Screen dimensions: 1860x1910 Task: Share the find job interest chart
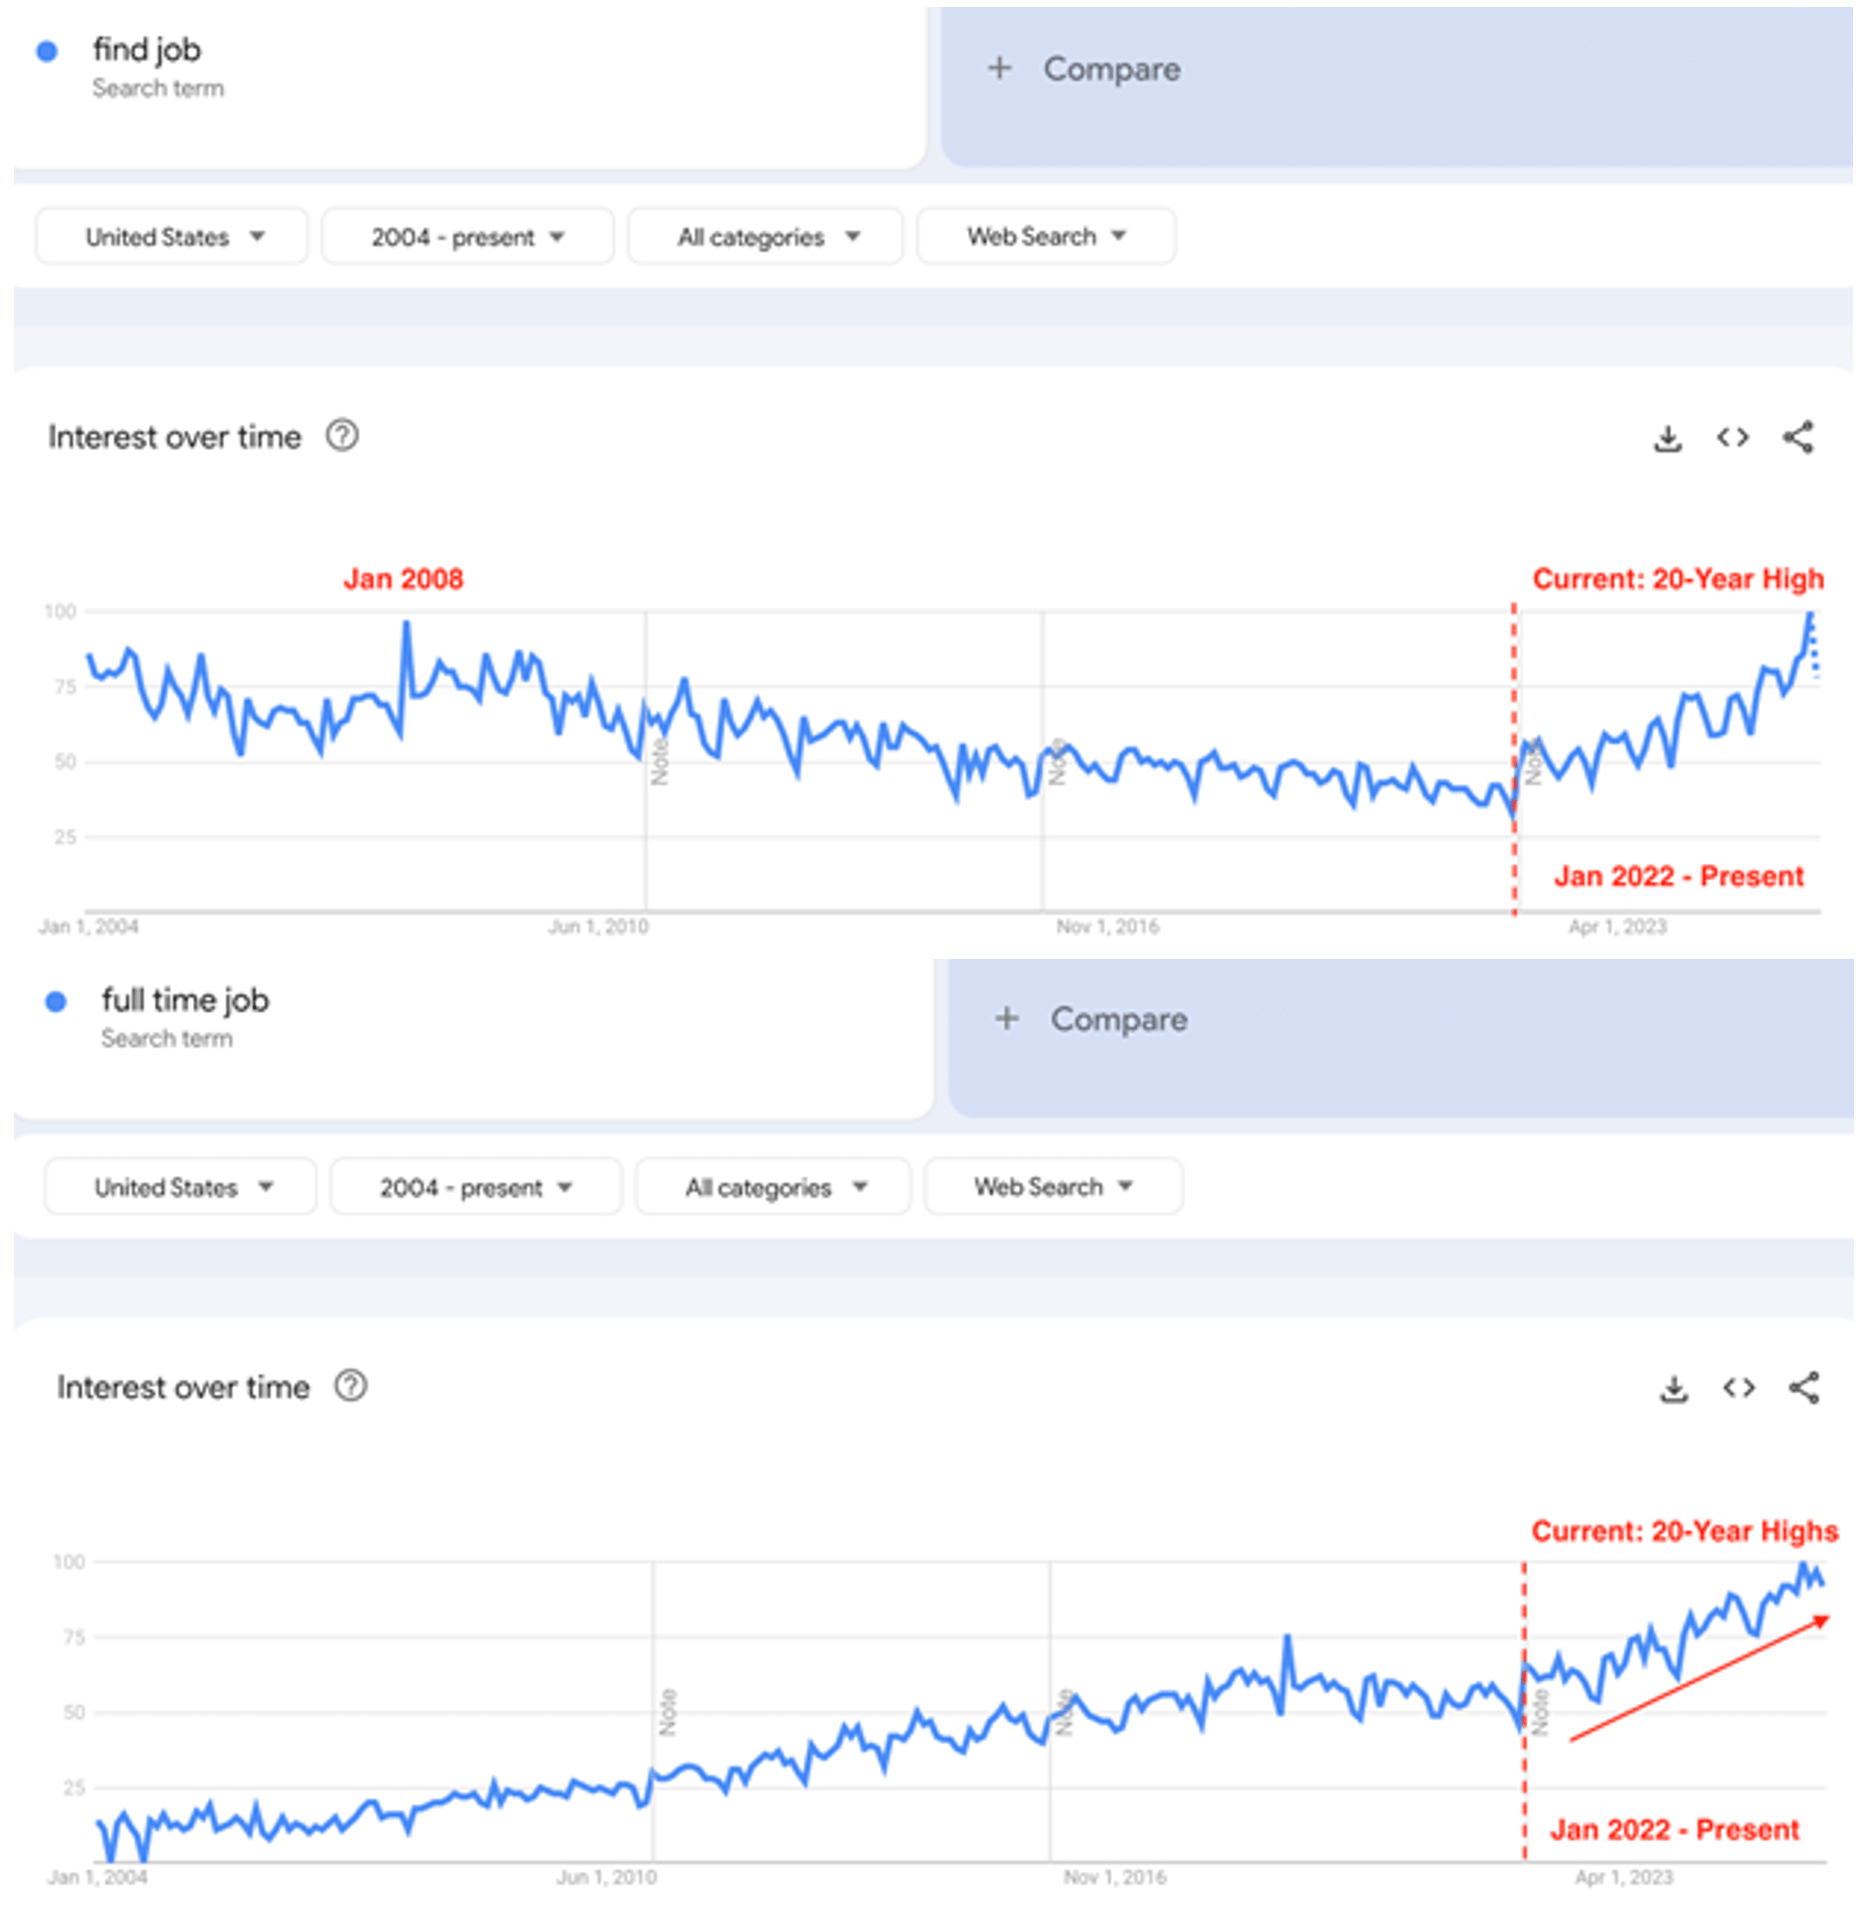click(x=1798, y=437)
